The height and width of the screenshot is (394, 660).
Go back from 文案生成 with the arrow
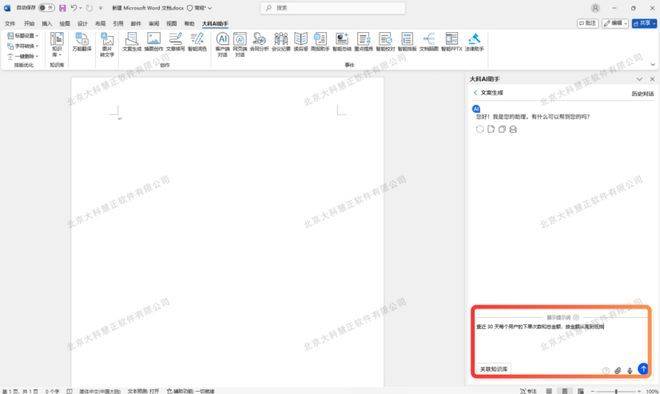click(x=475, y=92)
